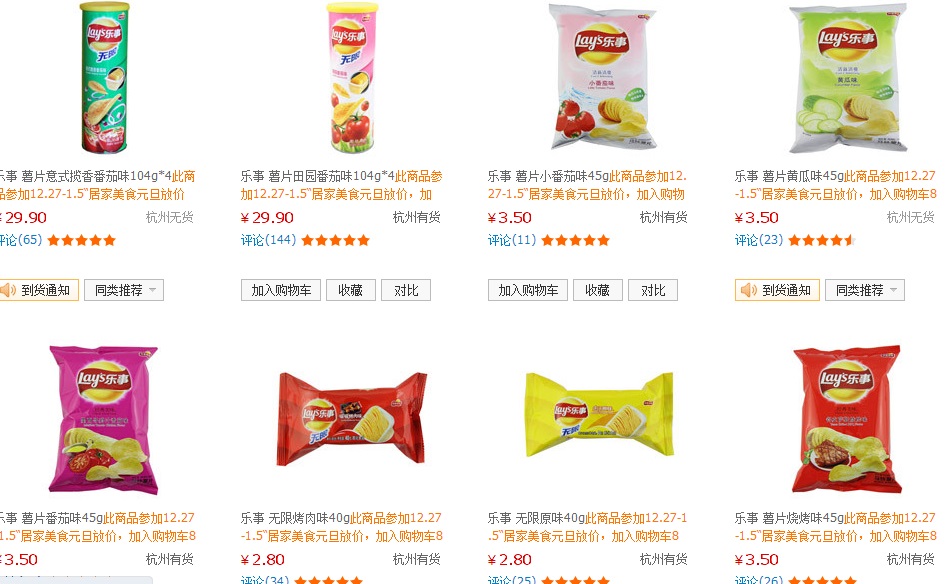Click the five stars beside 评论(144)
The image size is (945, 584).
pyautogui.click(x=335, y=240)
